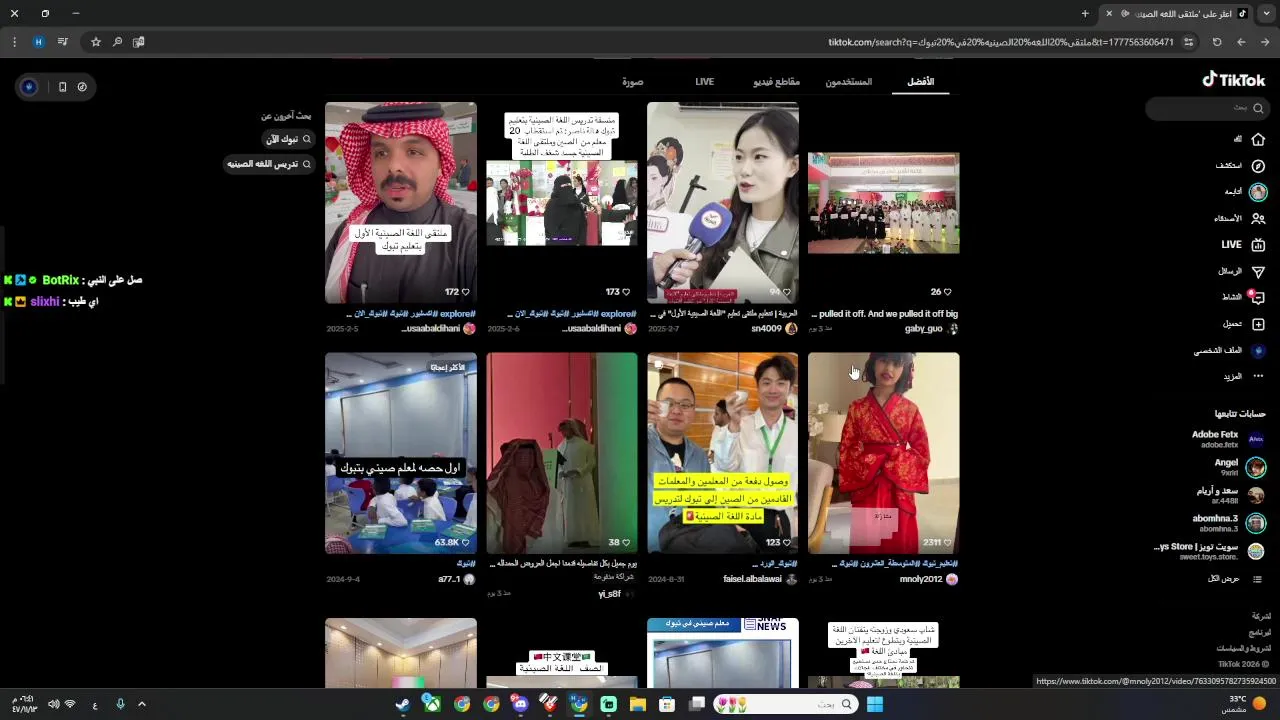1280x720 pixels.
Task: Open Messages paper-plane icon in the sidebar
Action: [x=1258, y=272]
